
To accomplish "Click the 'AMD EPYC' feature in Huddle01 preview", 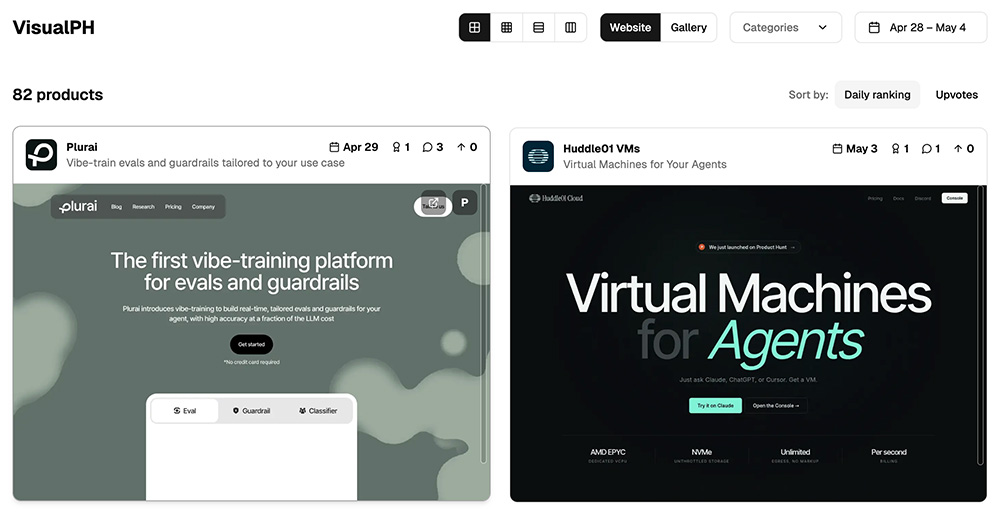I will click(608, 455).
